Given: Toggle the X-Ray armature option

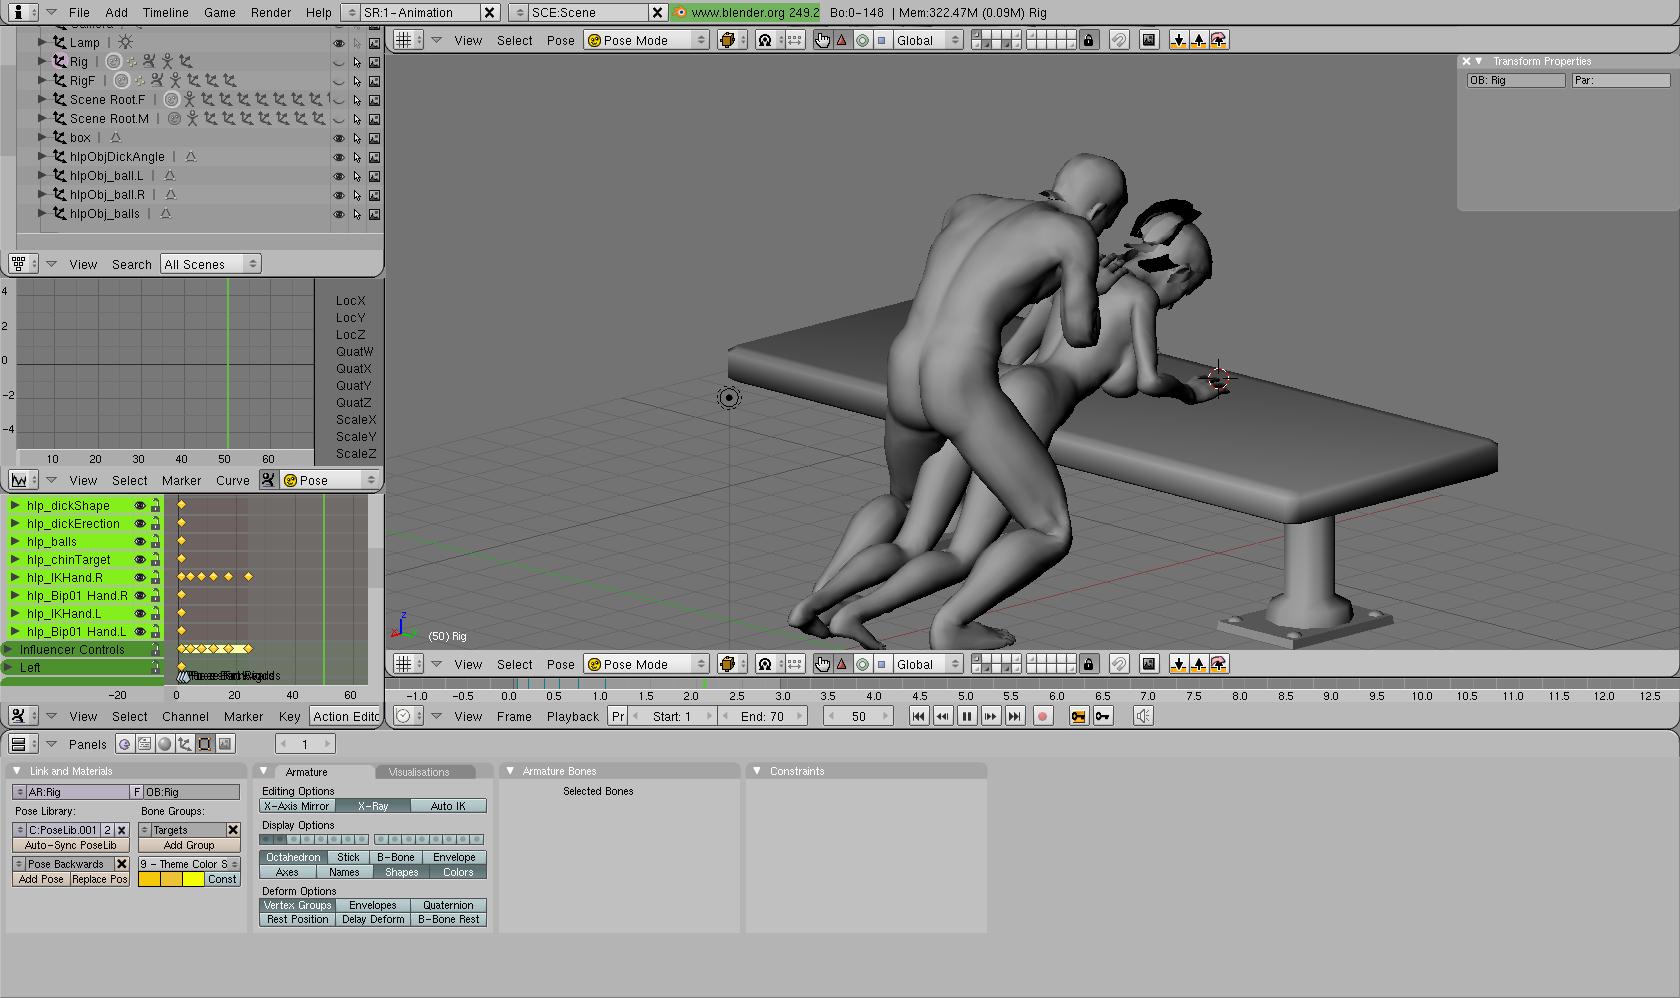Looking at the screenshot, I should pos(372,806).
